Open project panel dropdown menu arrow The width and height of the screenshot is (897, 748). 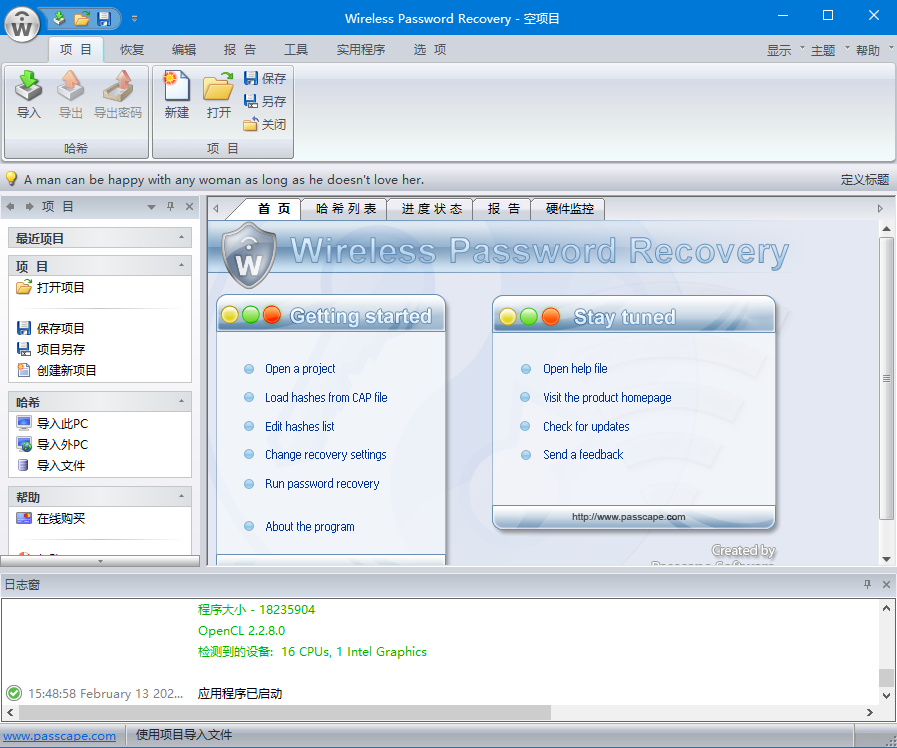point(152,207)
